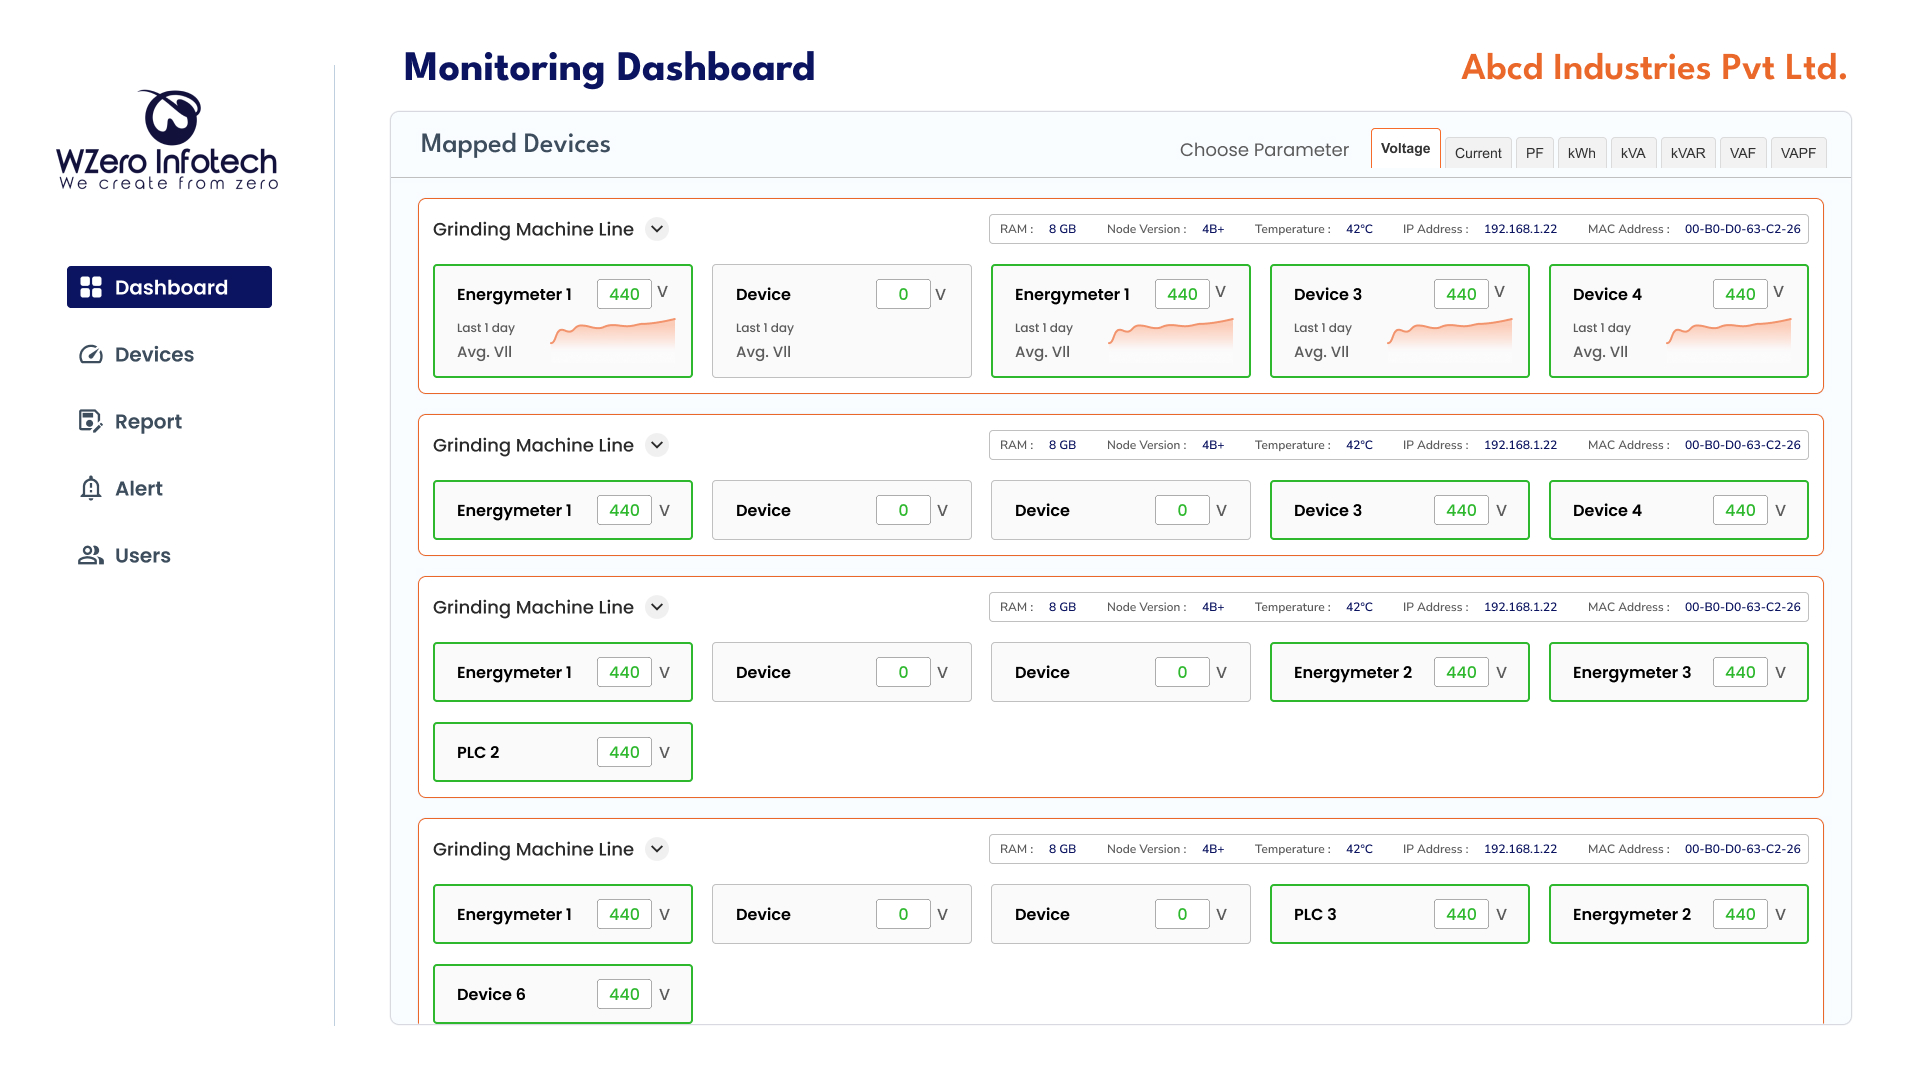Select the kVAR tab
Viewport: 1920px width, 1080px height.
1688,153
